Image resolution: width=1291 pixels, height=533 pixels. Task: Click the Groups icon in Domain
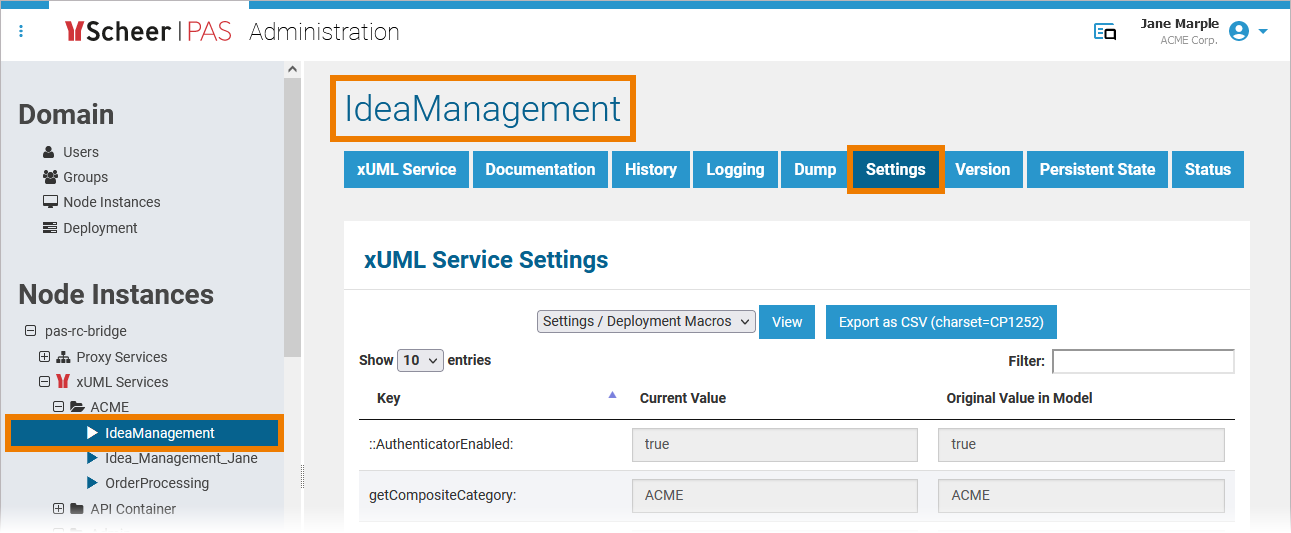tap(50, 177)
